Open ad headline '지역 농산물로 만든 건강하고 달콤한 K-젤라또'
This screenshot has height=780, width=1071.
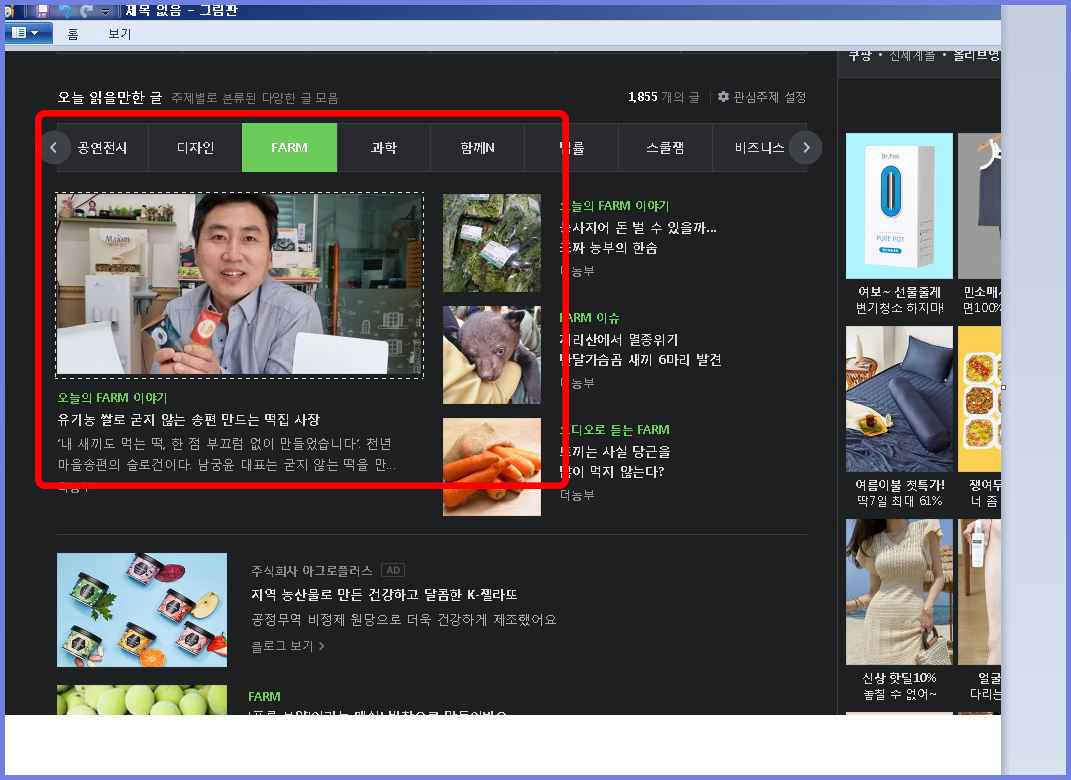384,595
